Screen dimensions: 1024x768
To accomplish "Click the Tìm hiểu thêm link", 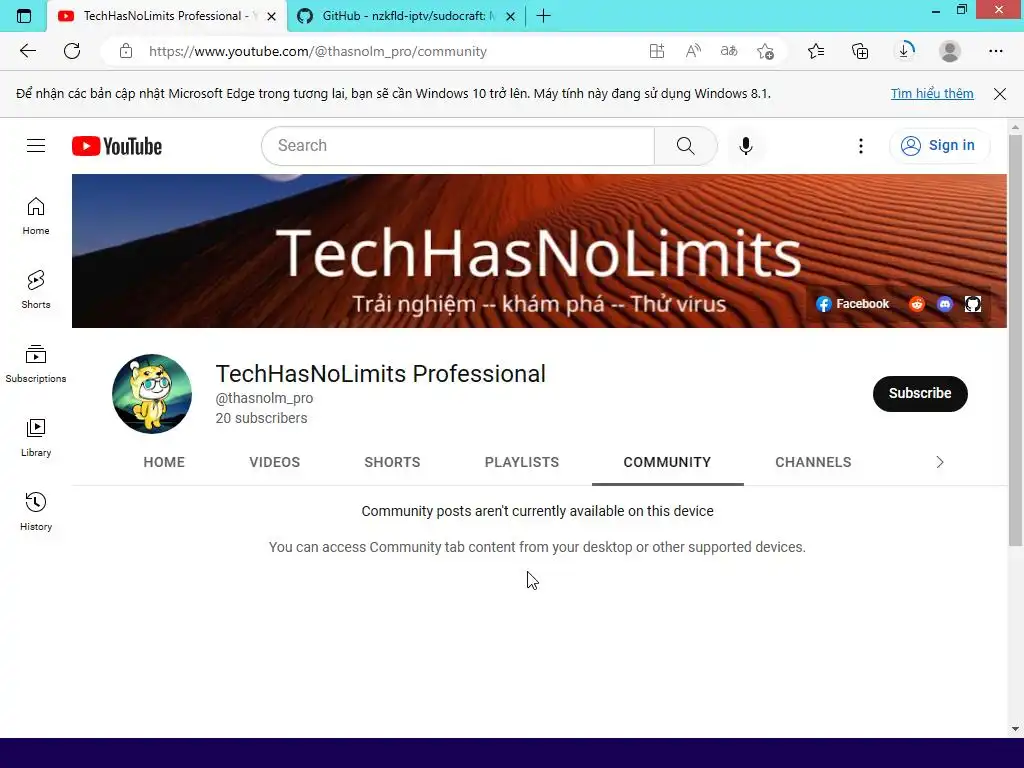I will tap(932, 93).
